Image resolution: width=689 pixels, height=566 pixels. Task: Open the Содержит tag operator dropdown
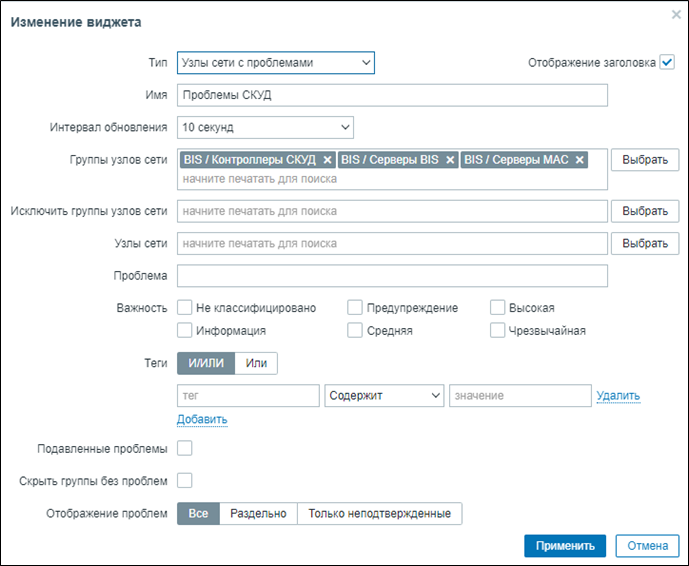[x=384, y=396]
